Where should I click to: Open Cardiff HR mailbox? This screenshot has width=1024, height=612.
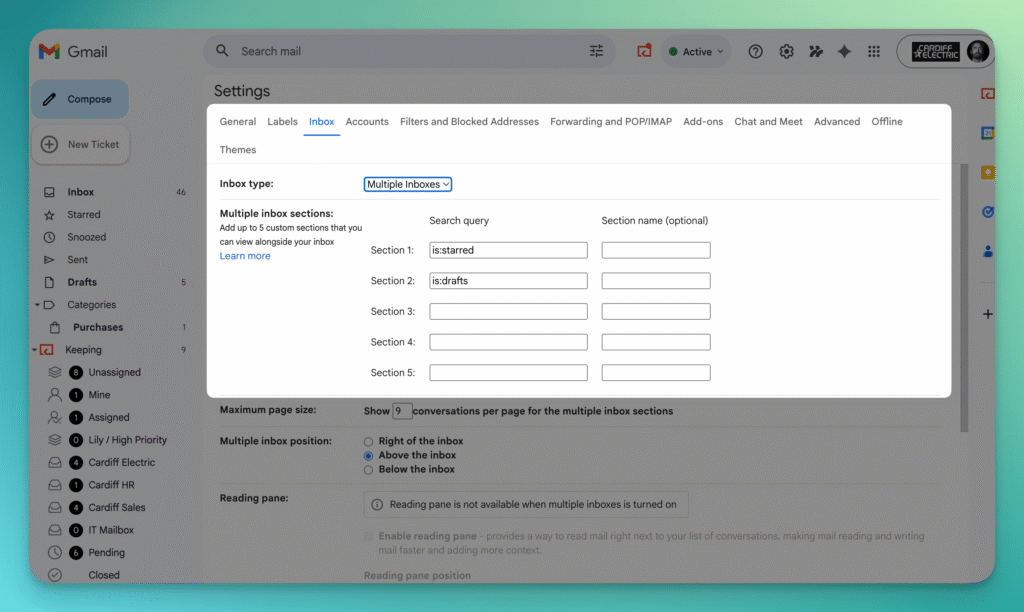pyautogui.click(x=111, y=485)
